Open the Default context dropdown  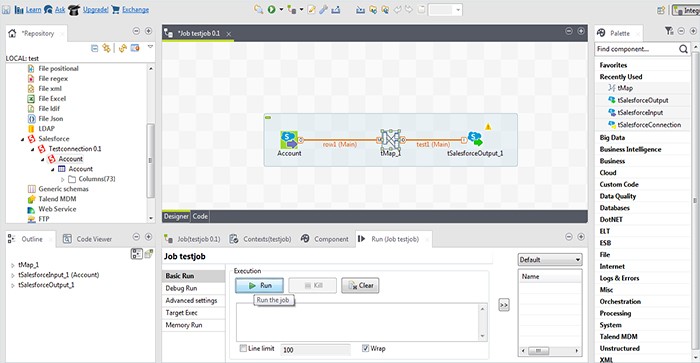(x=550, y=259)
